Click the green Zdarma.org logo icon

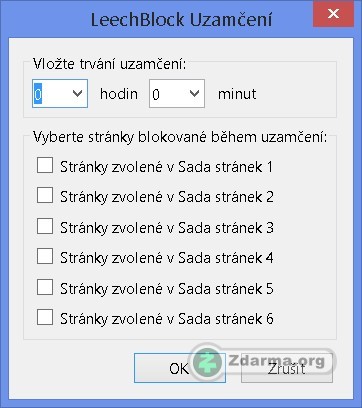(x=208, y=363)
